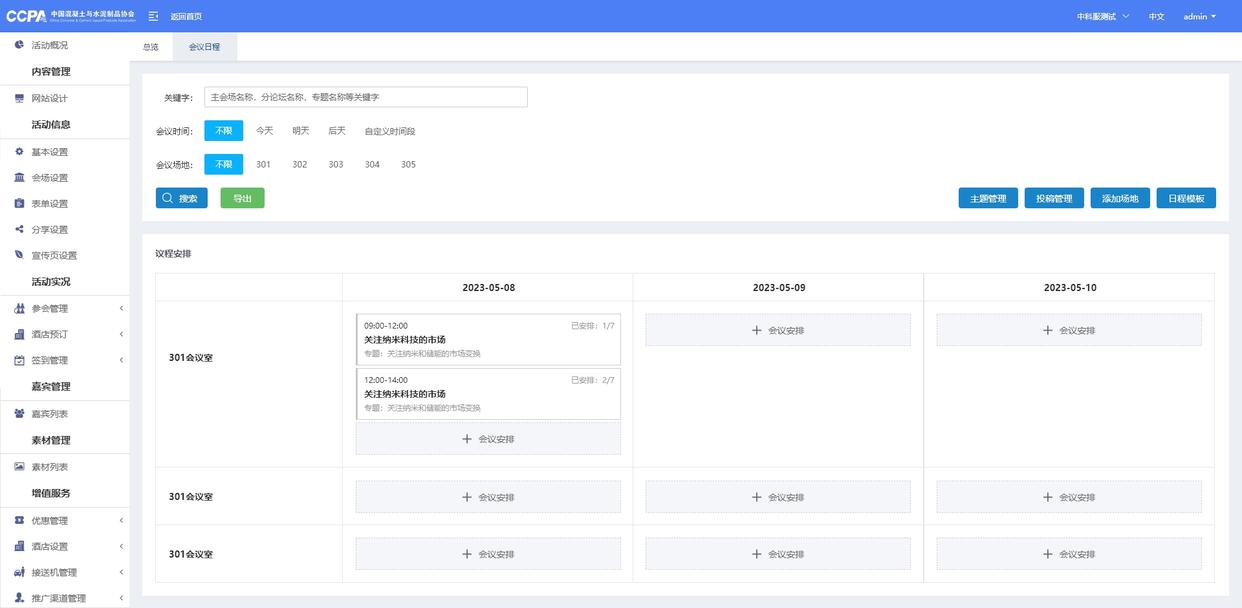Screen dimensions: 1242x608
Task: Switch to the 会议日程 tab
Action: click(x=204, y=47)
